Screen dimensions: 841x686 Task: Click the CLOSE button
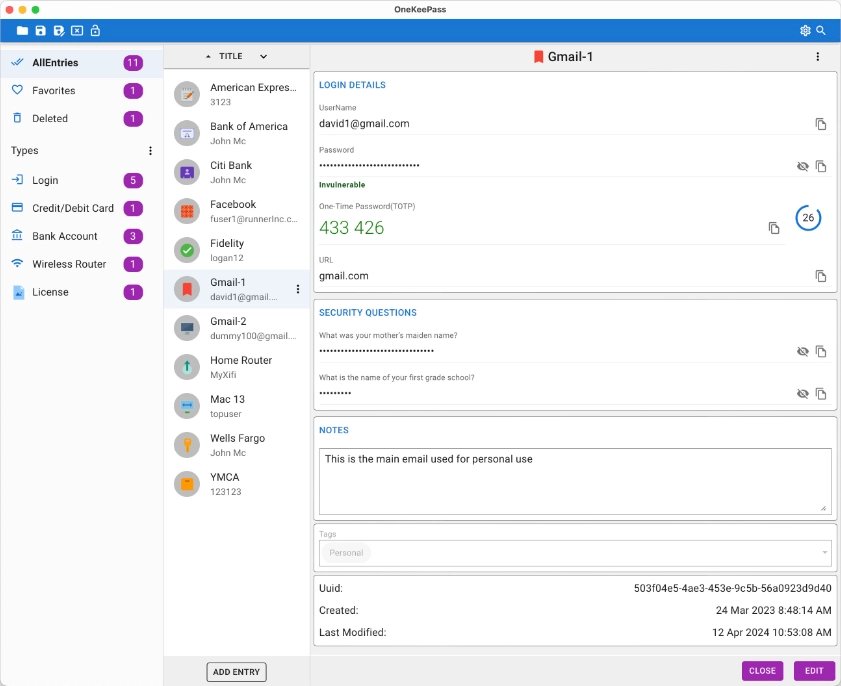pos(762,670)
